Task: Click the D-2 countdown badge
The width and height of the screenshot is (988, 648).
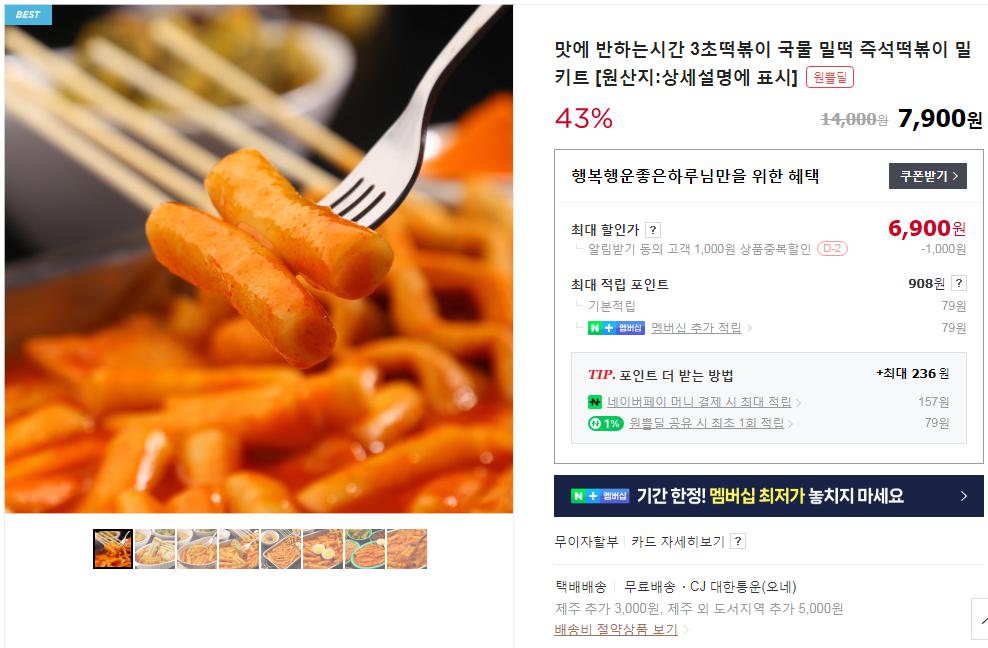Action: coord(832,248)
